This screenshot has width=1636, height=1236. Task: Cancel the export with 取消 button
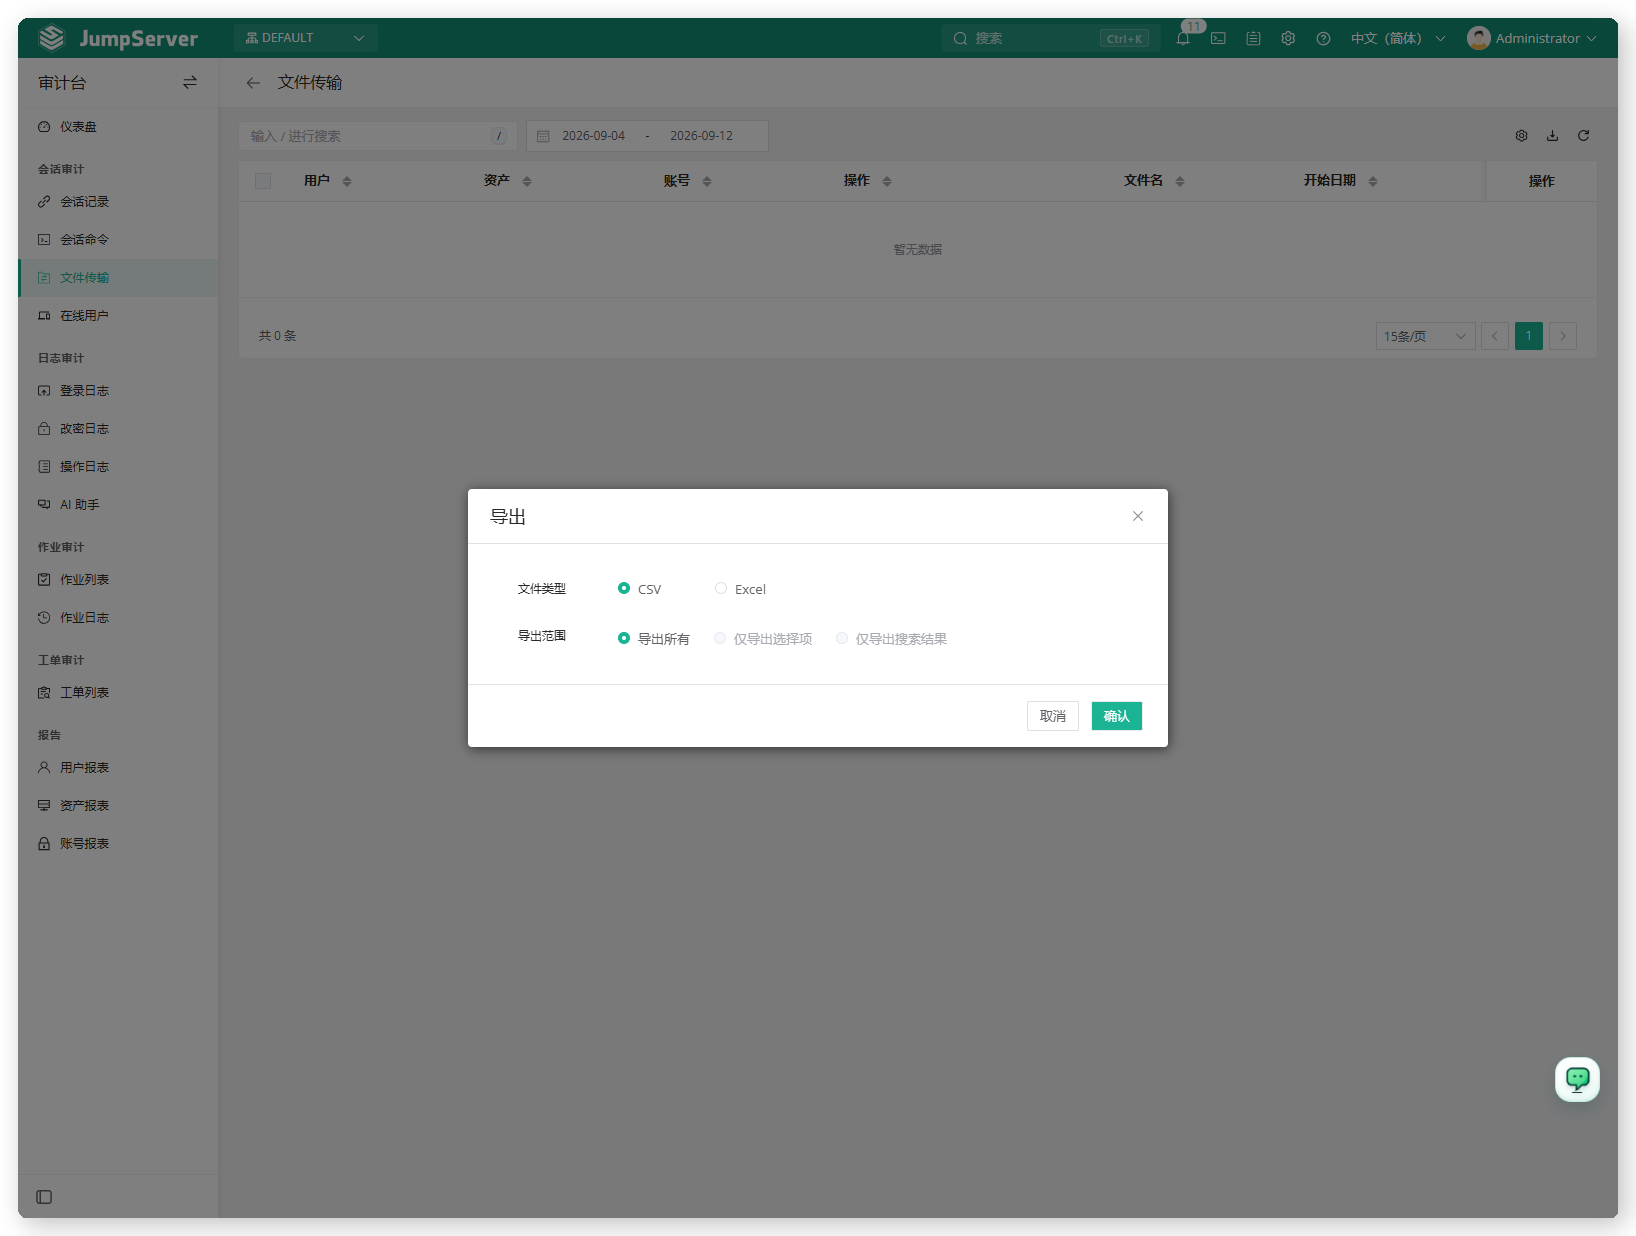[x=1053, y=716]
